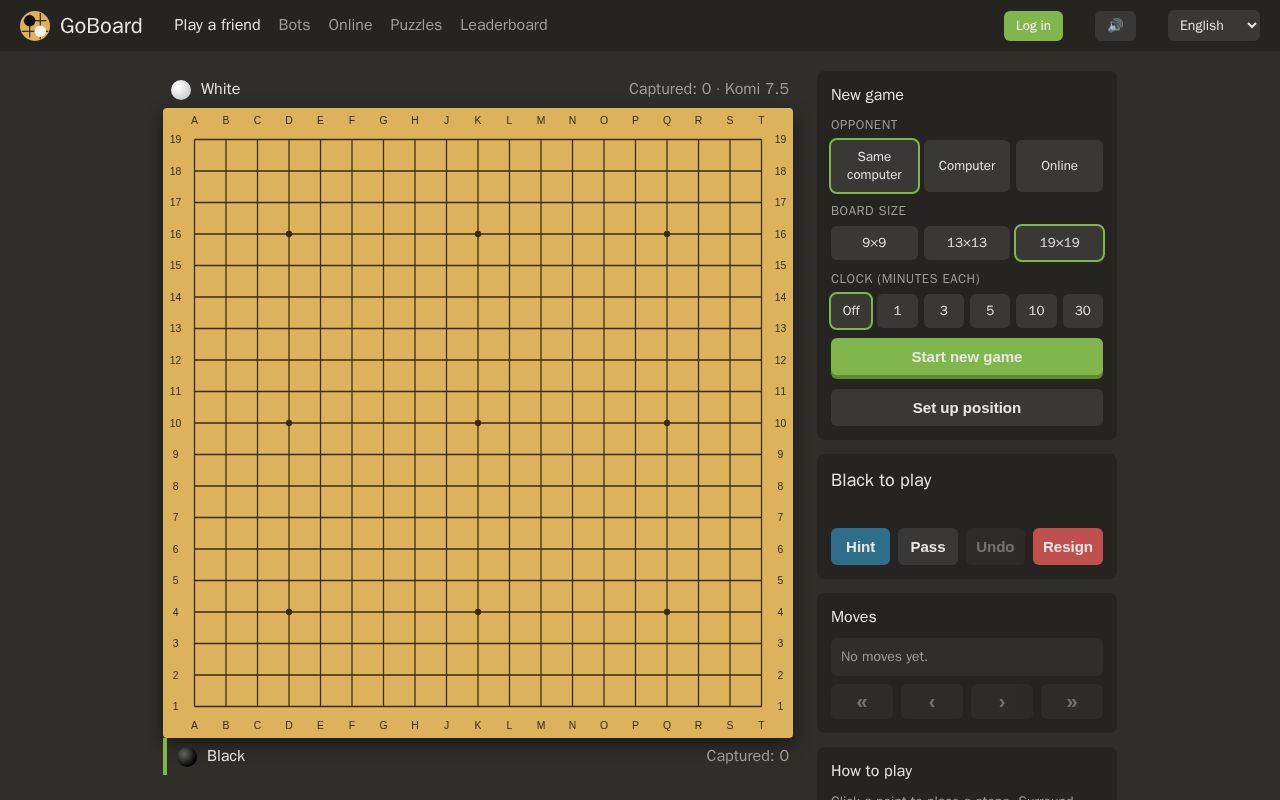Click the GoBoard title text

point(101,26)
